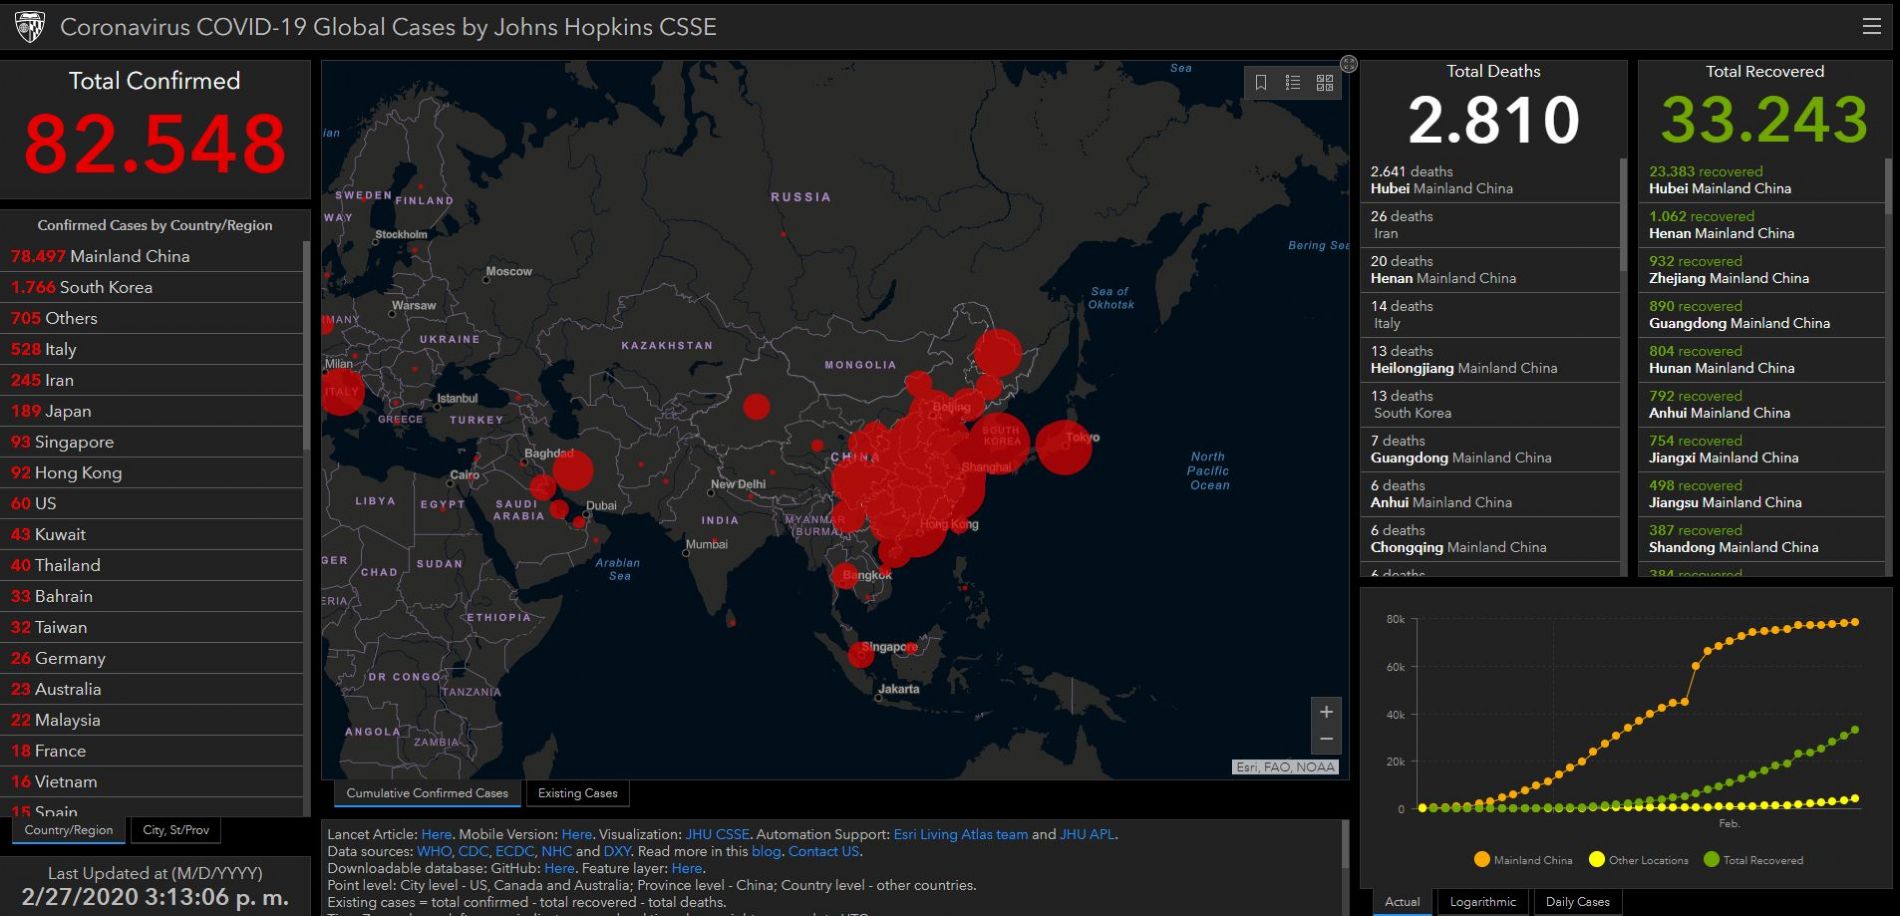Toggle Other Locations series in chart legend

1638,860
